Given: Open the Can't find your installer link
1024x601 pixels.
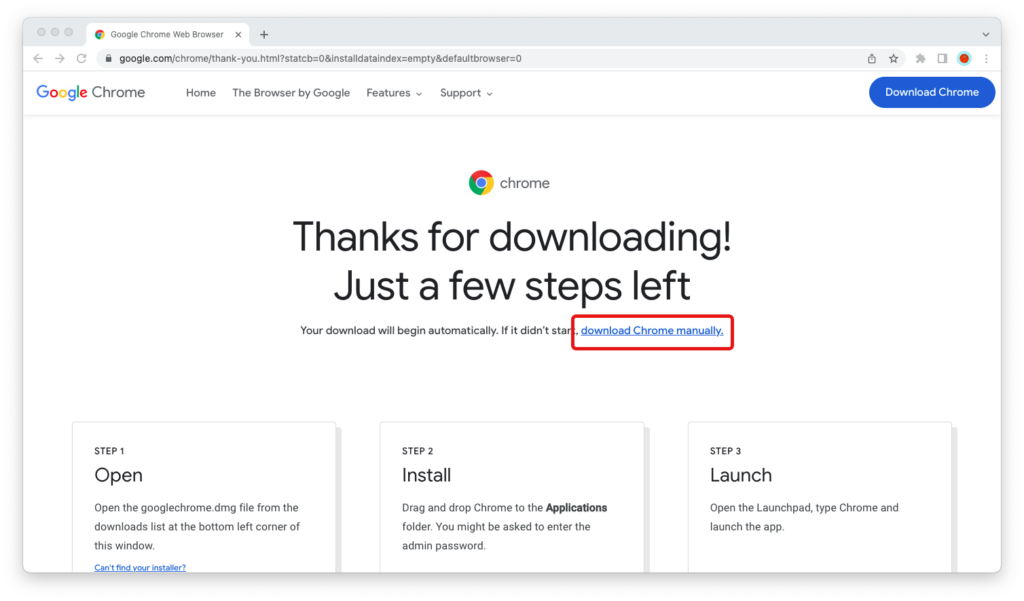Looking at the screenshot, I should 140,568.
